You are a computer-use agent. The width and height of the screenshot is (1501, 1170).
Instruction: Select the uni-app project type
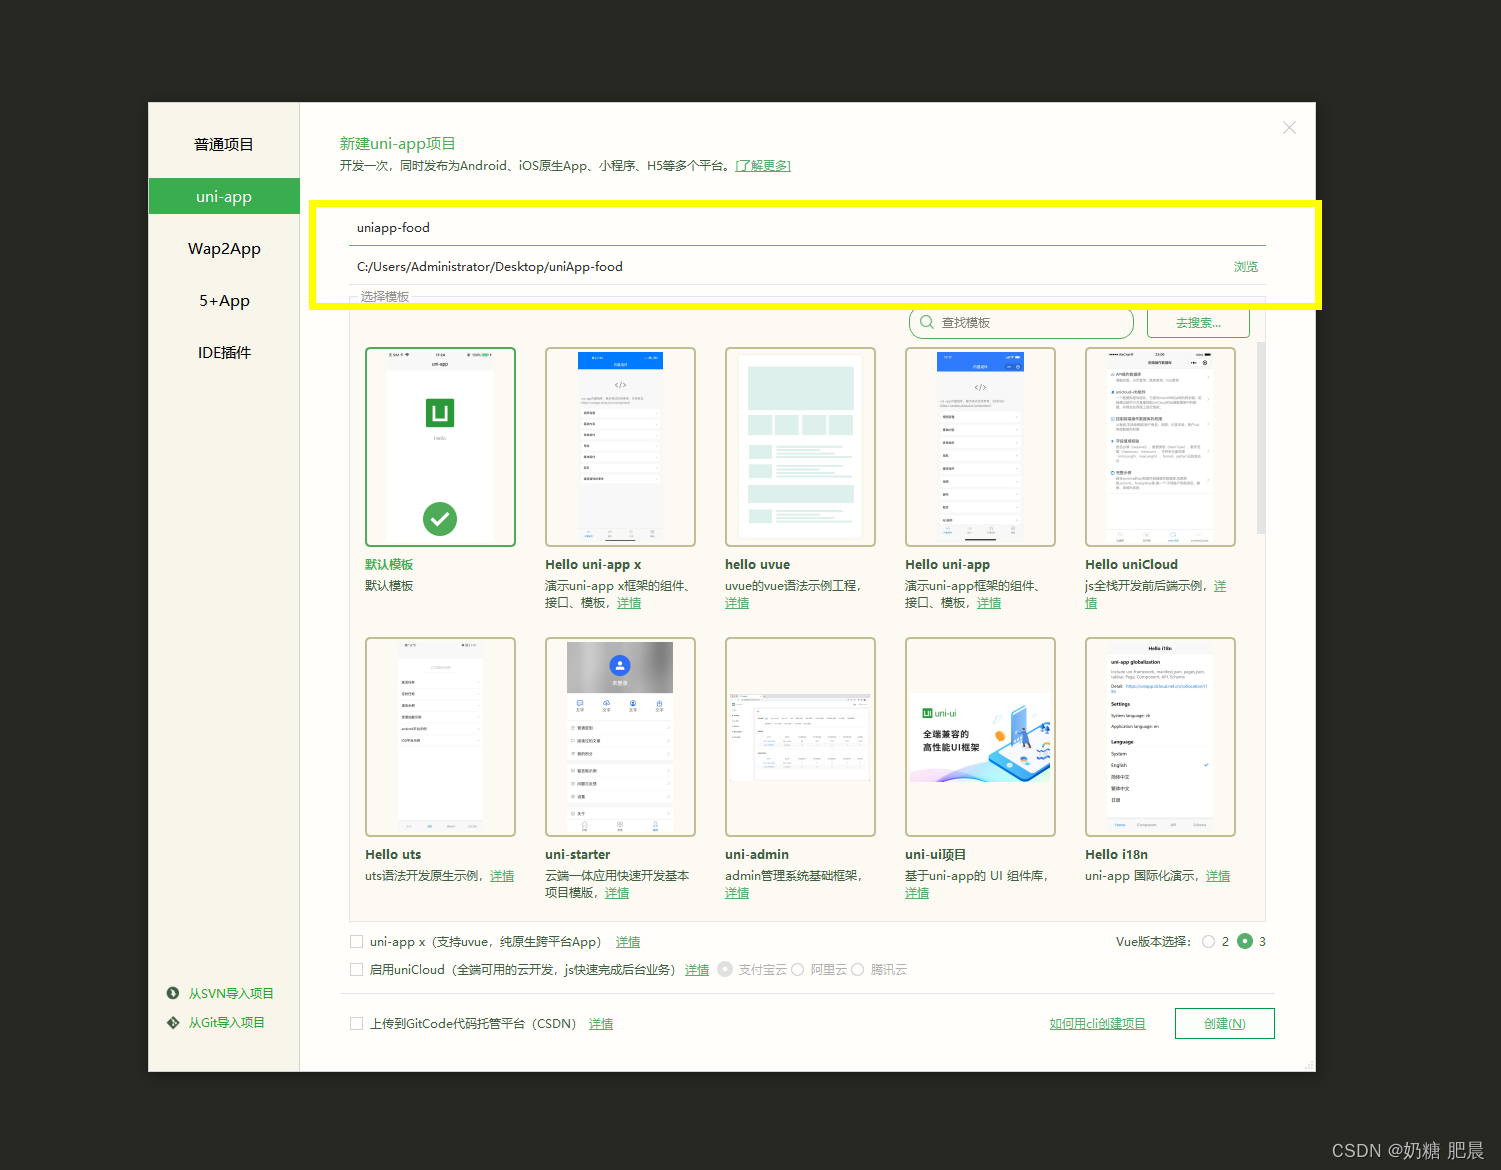point(224,196)
